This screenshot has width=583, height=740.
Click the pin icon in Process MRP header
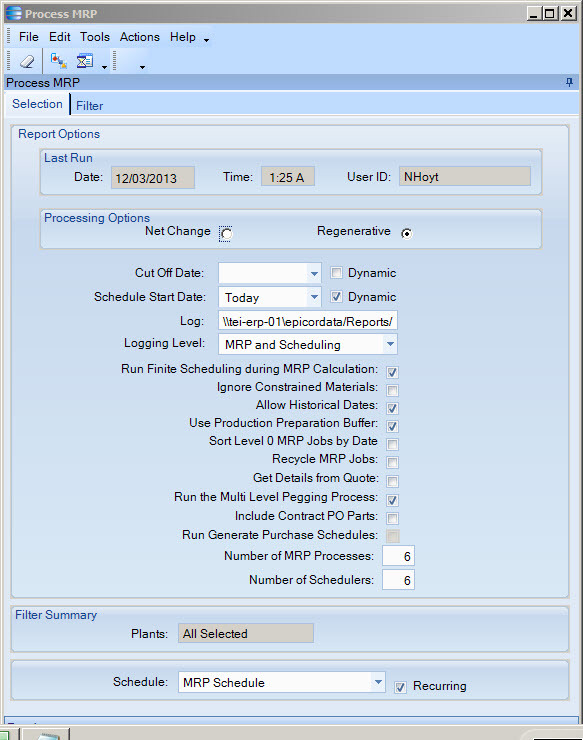[569, 83]
